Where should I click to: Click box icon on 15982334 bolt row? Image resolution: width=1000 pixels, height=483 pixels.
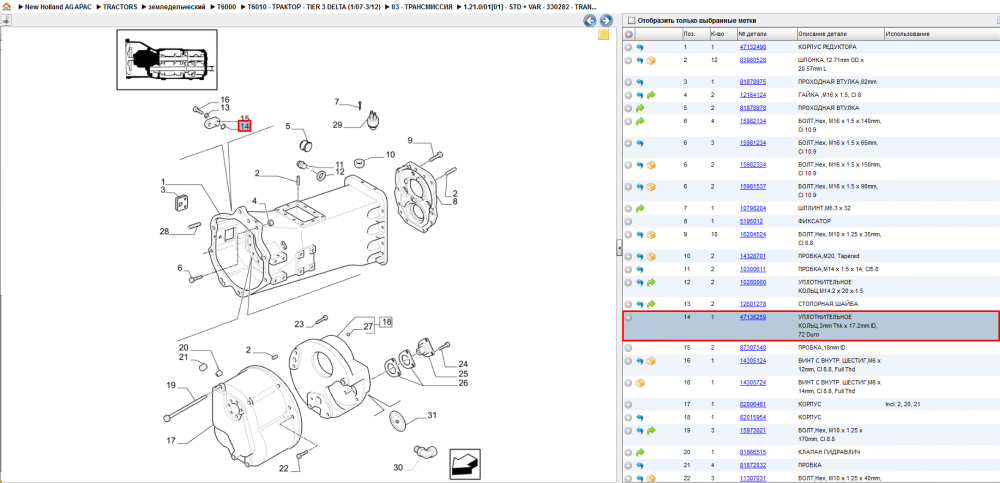pos(651,165)
